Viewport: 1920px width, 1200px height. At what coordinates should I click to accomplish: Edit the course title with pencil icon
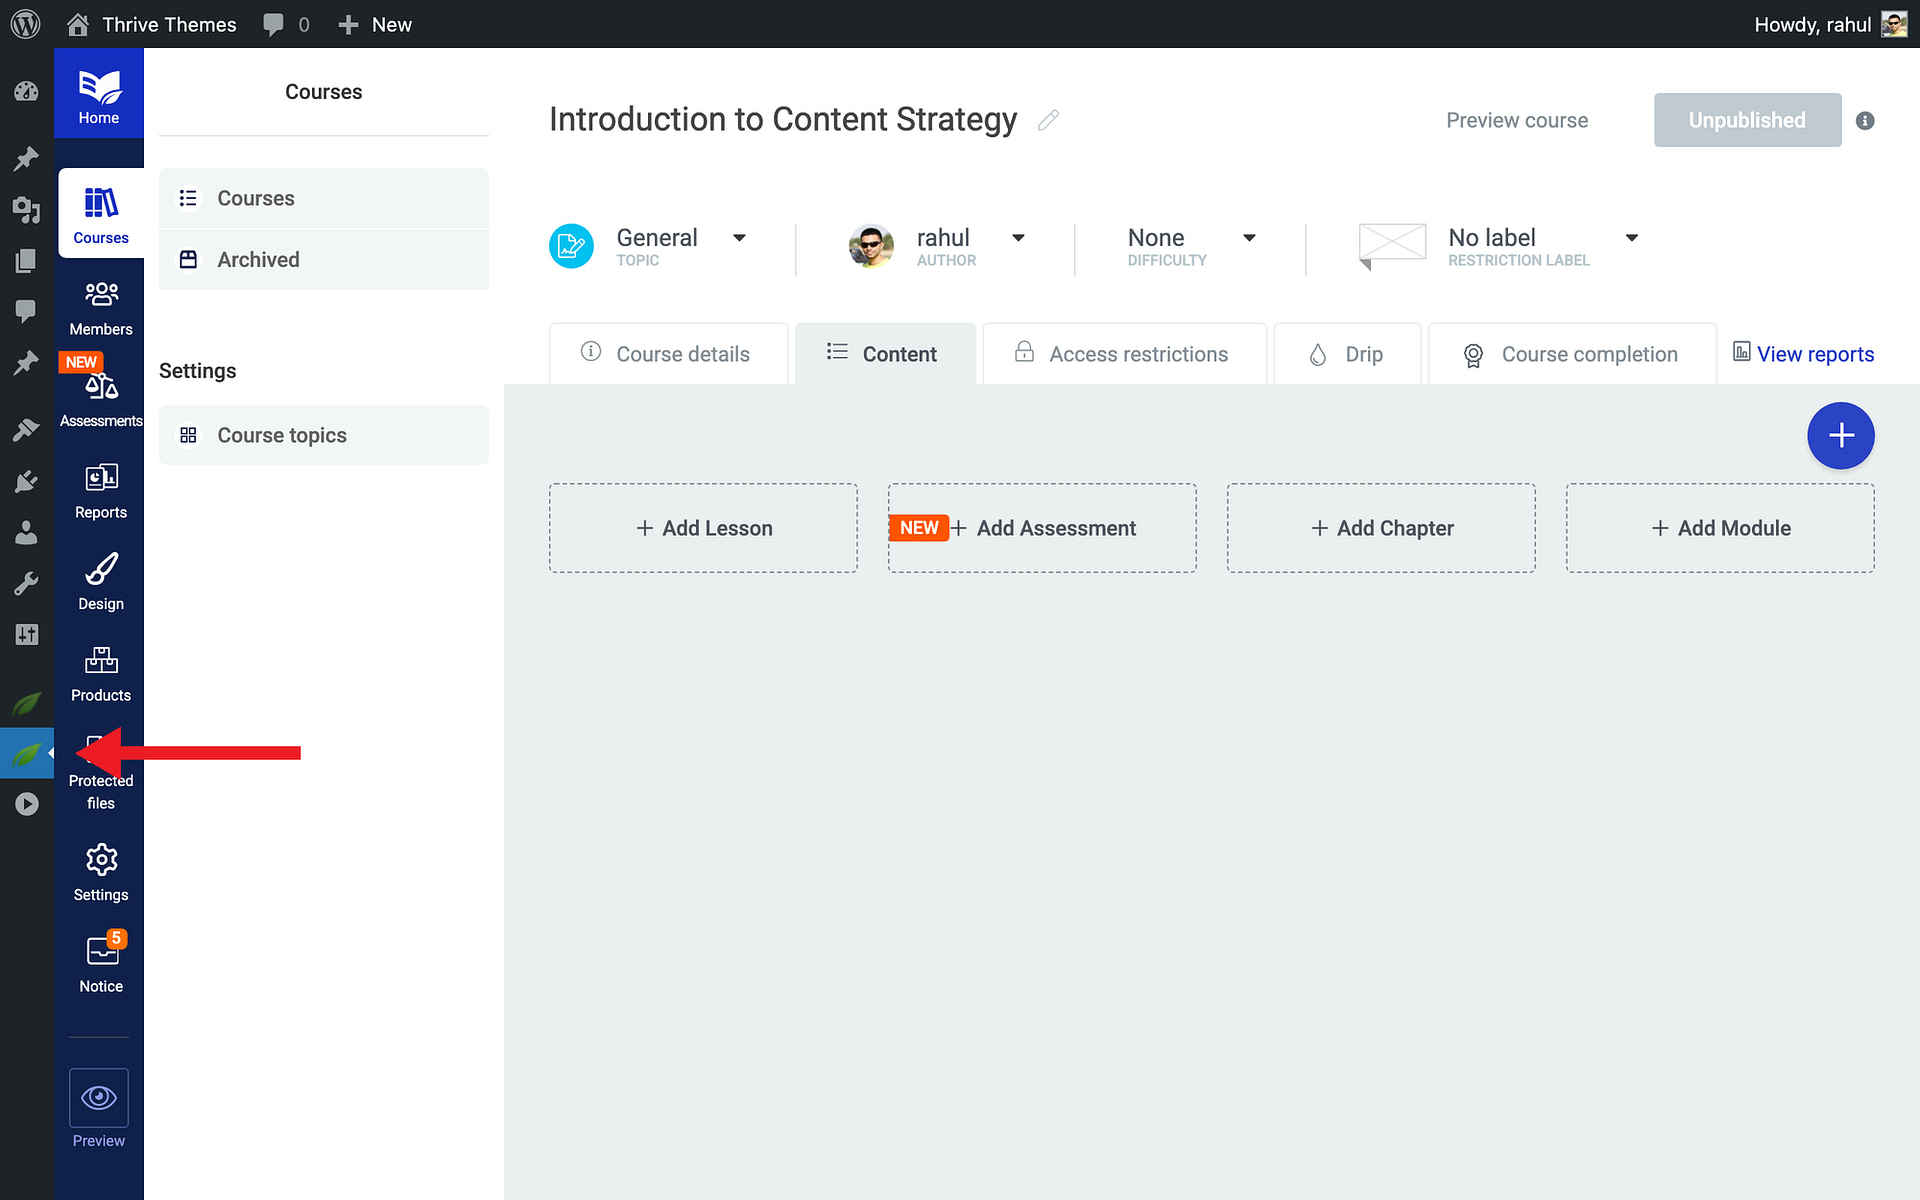point(1048,120)
